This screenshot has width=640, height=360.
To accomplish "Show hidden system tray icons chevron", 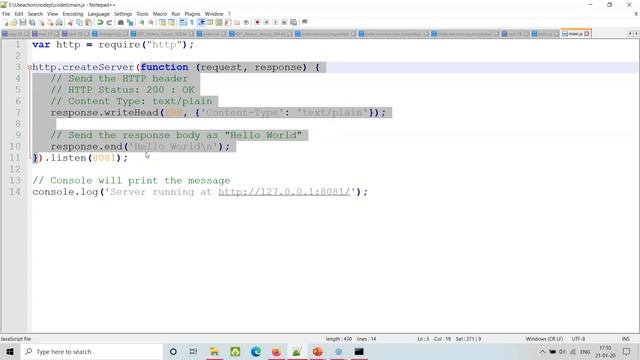I will pyautogui.click(x=542, y=351).
